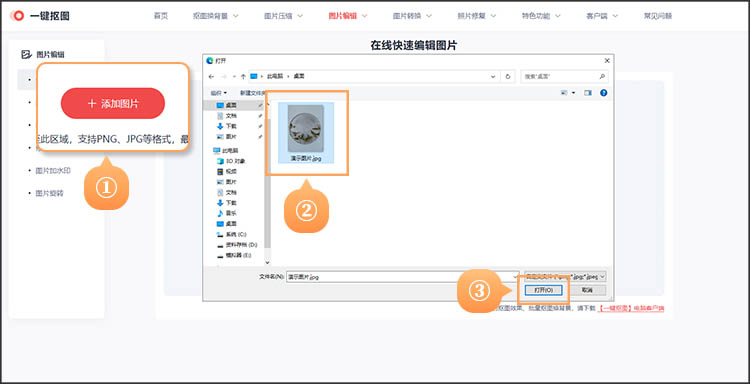
Task: Select the 演示图片.jpg file thumbnail
Action: 306,132
